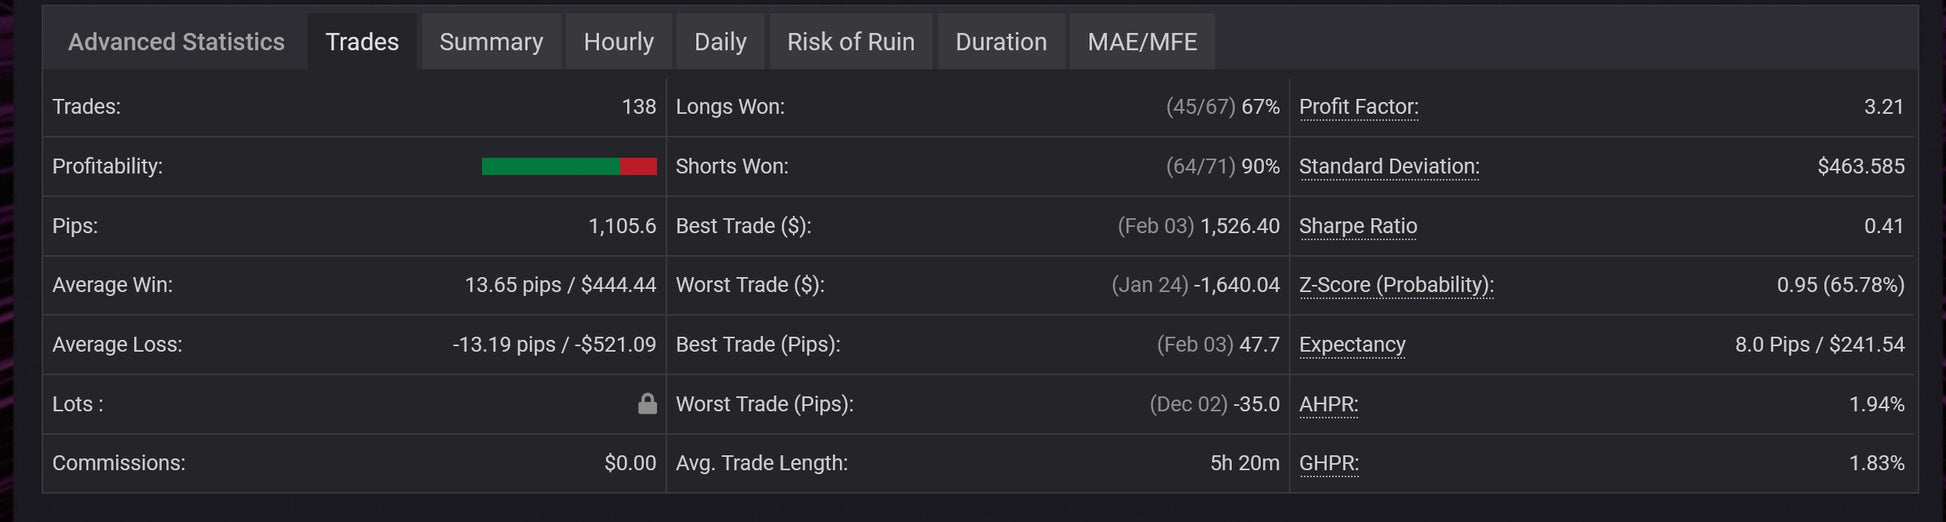Click the red part of Profitability bar

pos(638,167)
